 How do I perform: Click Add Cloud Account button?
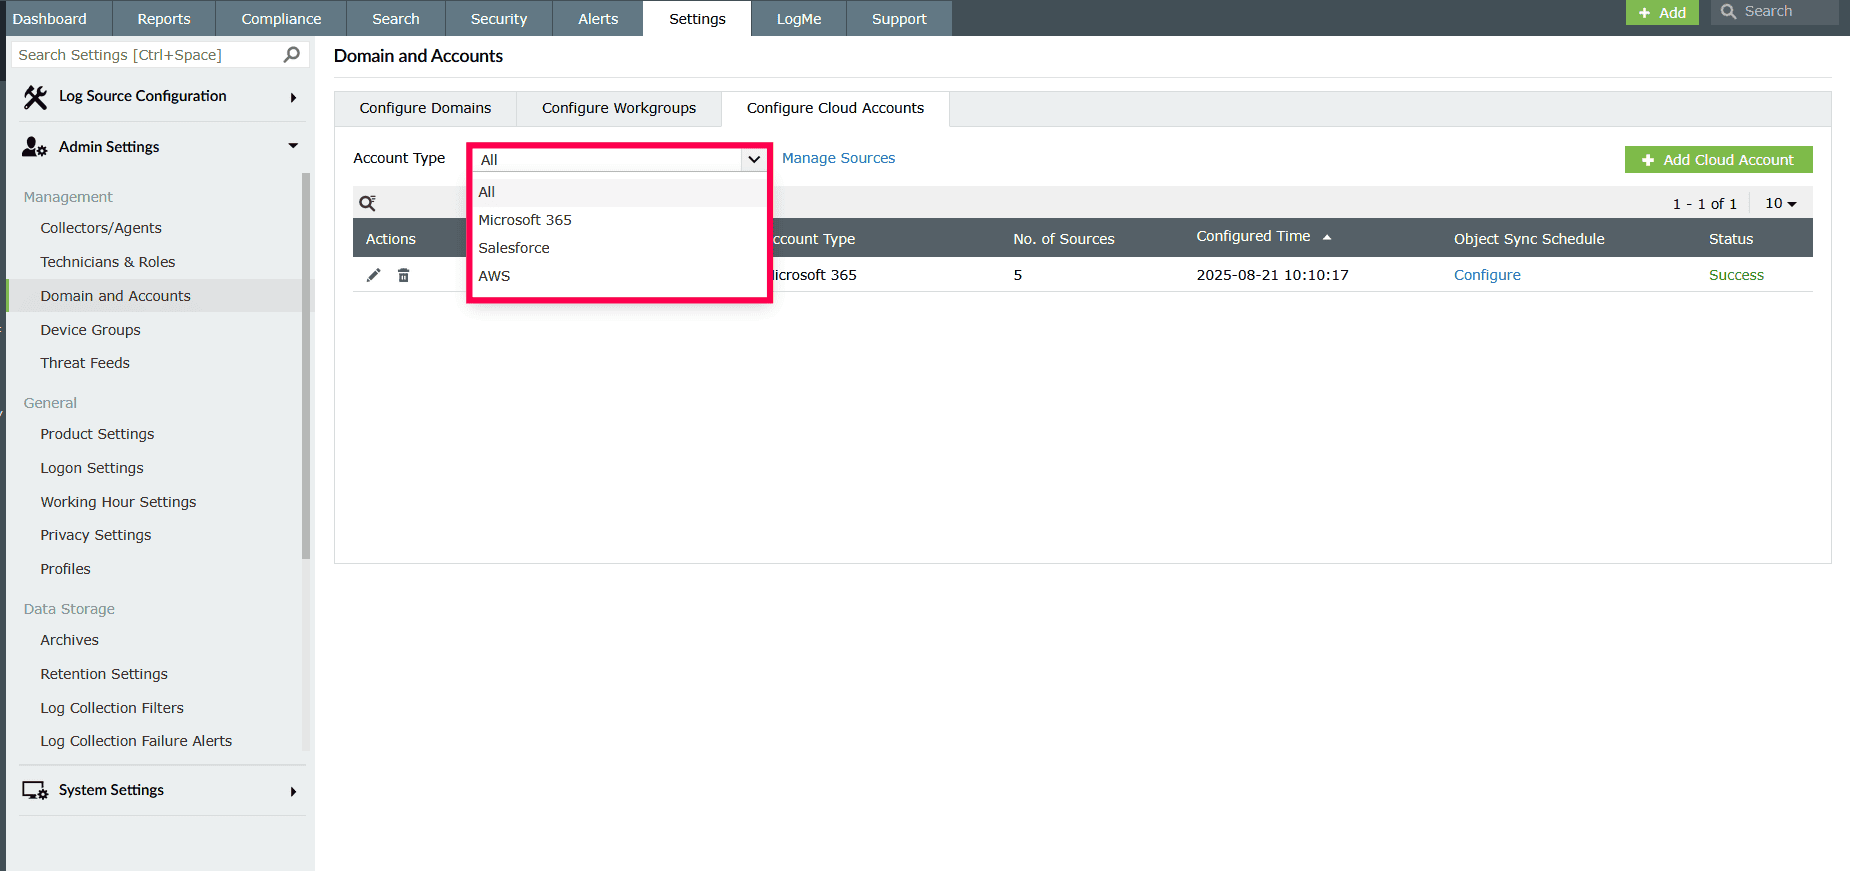[1718, 160]
